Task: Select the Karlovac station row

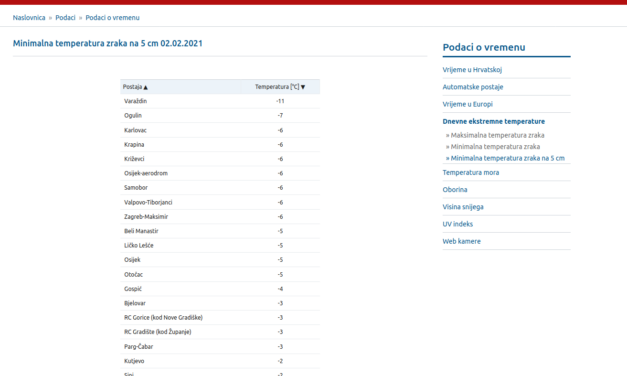Action: (x=220, y=130)
